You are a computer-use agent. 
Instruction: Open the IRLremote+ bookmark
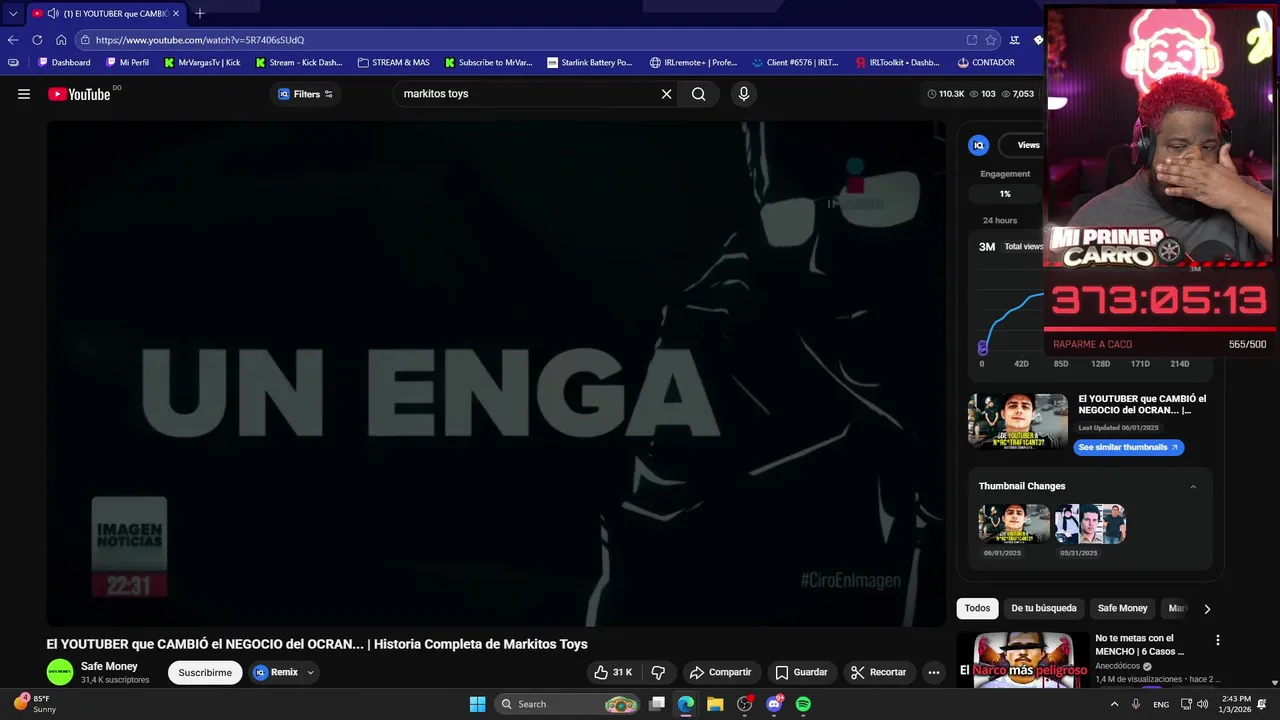[x=693, y=62]
